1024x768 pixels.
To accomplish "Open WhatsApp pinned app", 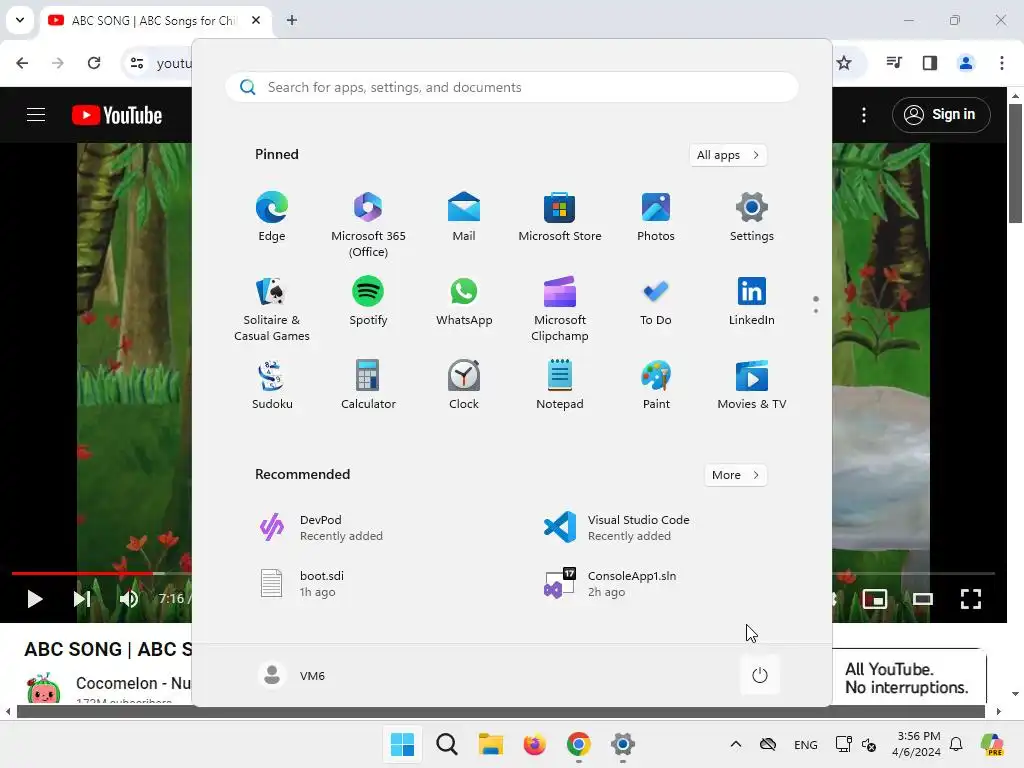I will (464, 301).
